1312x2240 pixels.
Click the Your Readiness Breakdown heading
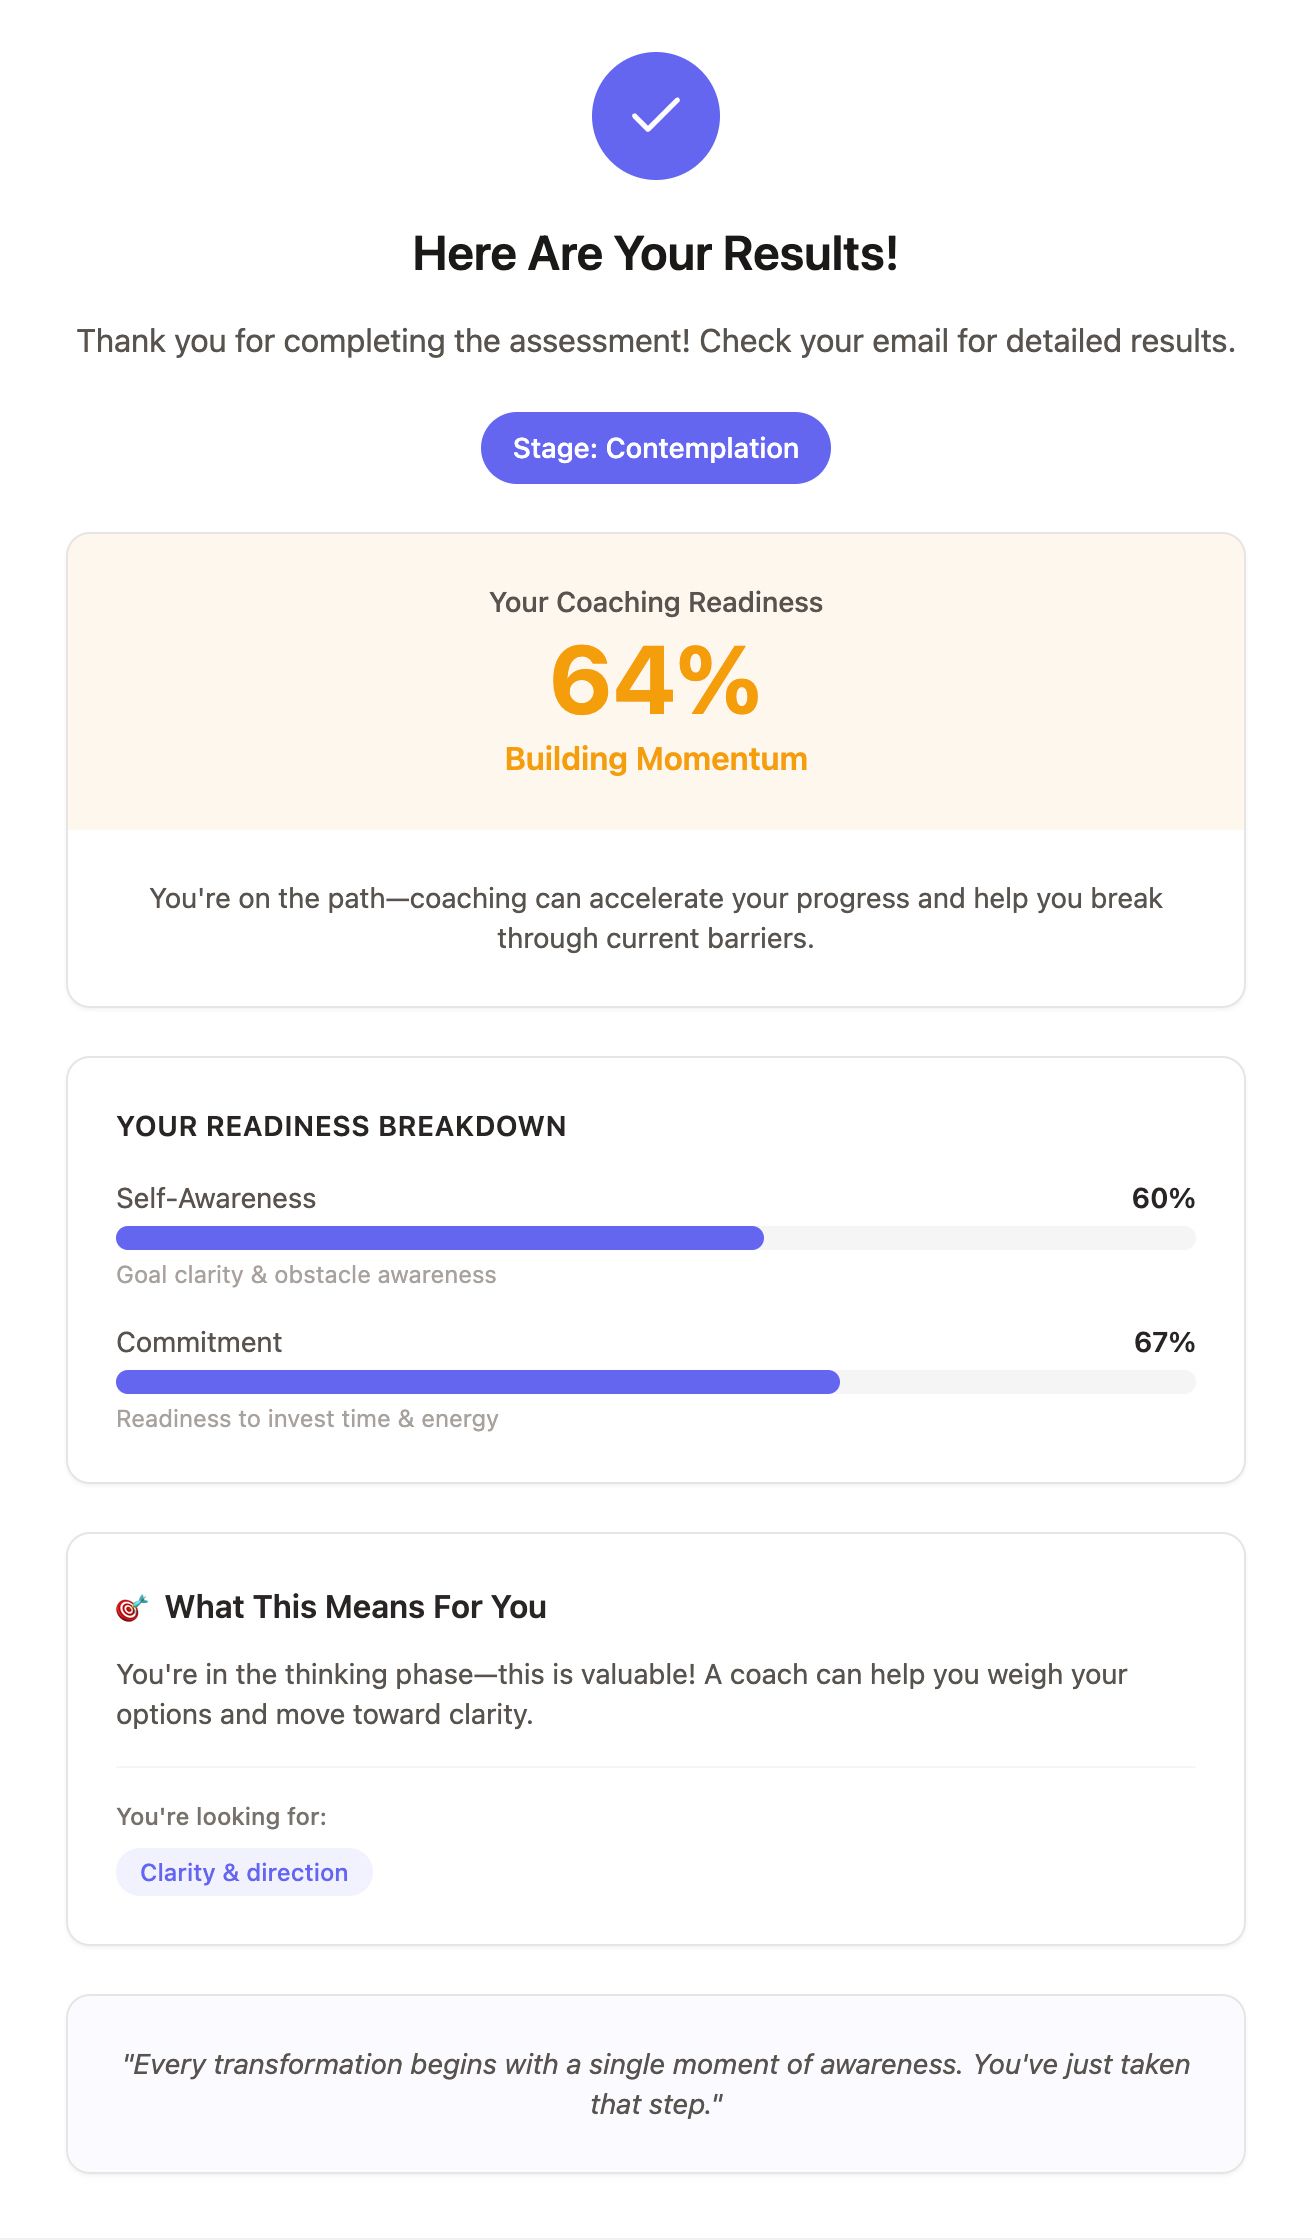pos(341,1126)
